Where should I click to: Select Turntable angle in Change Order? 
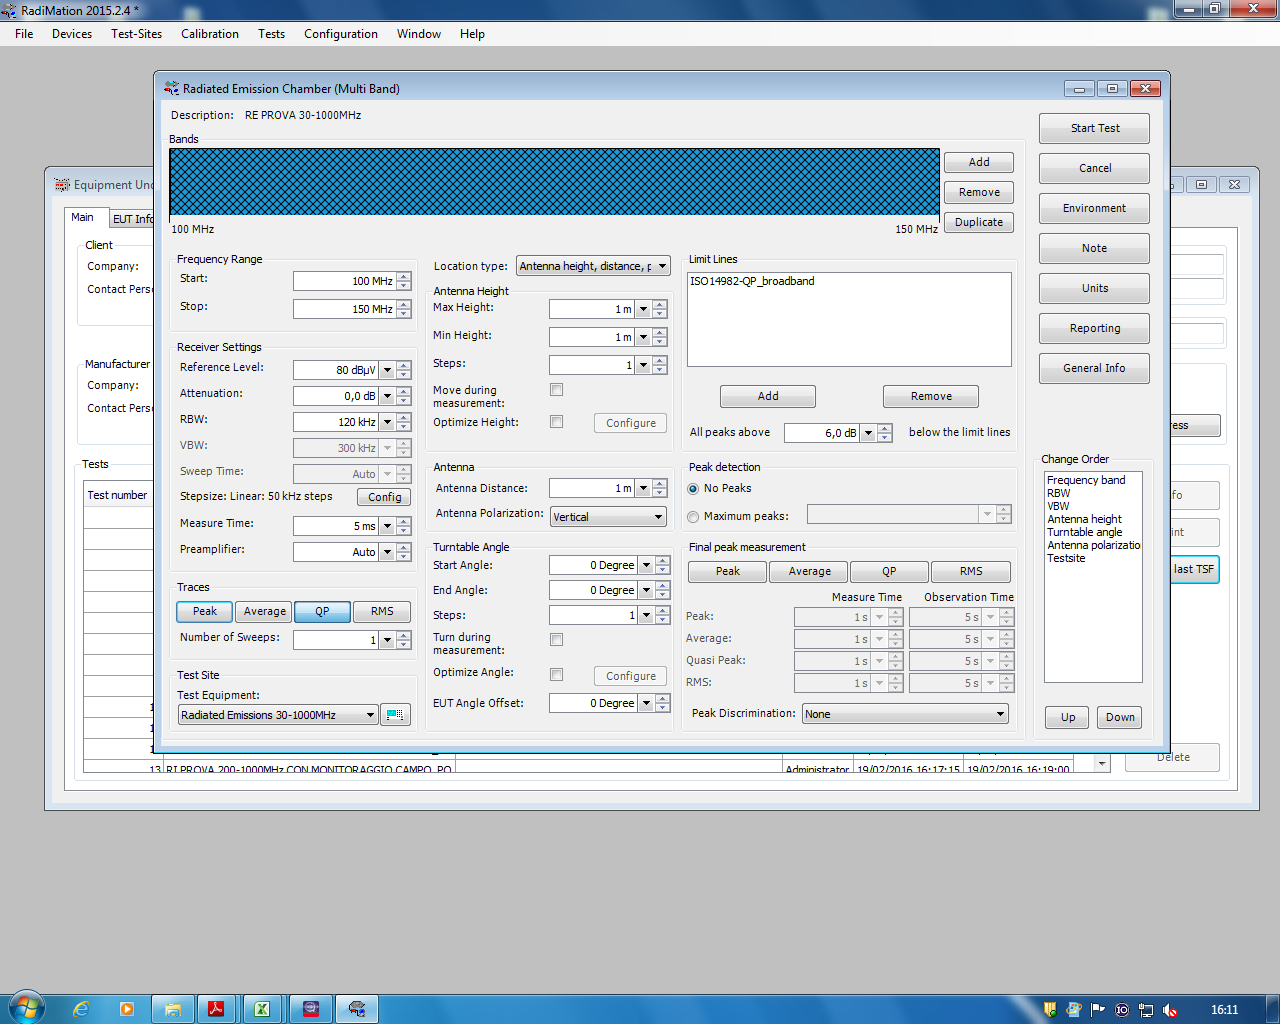tap(1084, 532)
